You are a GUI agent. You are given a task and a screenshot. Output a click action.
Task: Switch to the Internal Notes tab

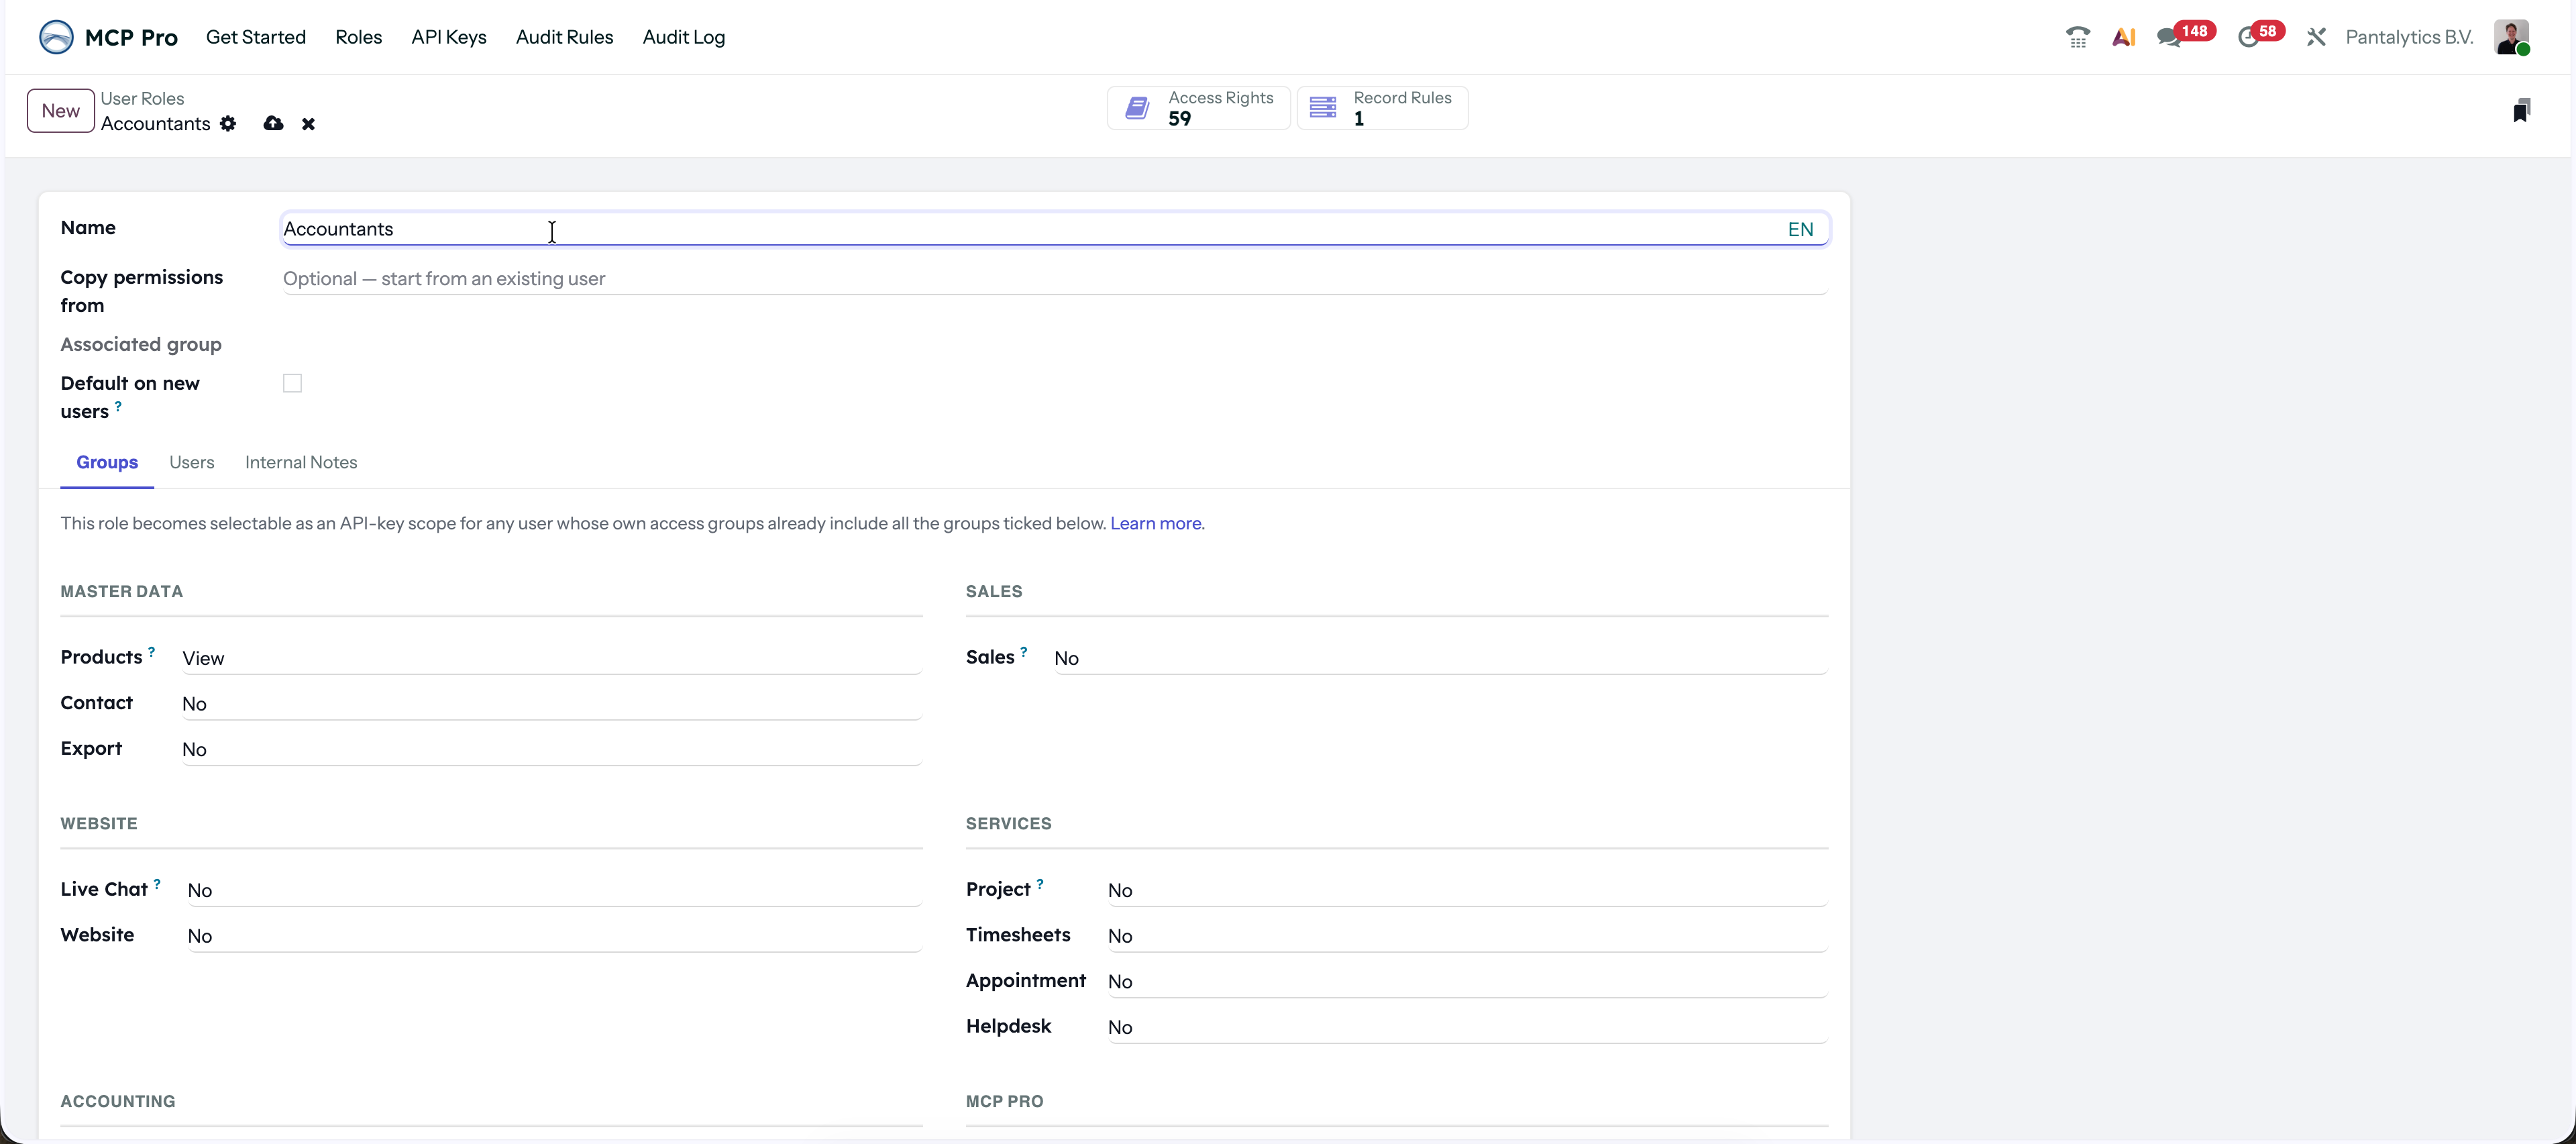click(301, 462)
